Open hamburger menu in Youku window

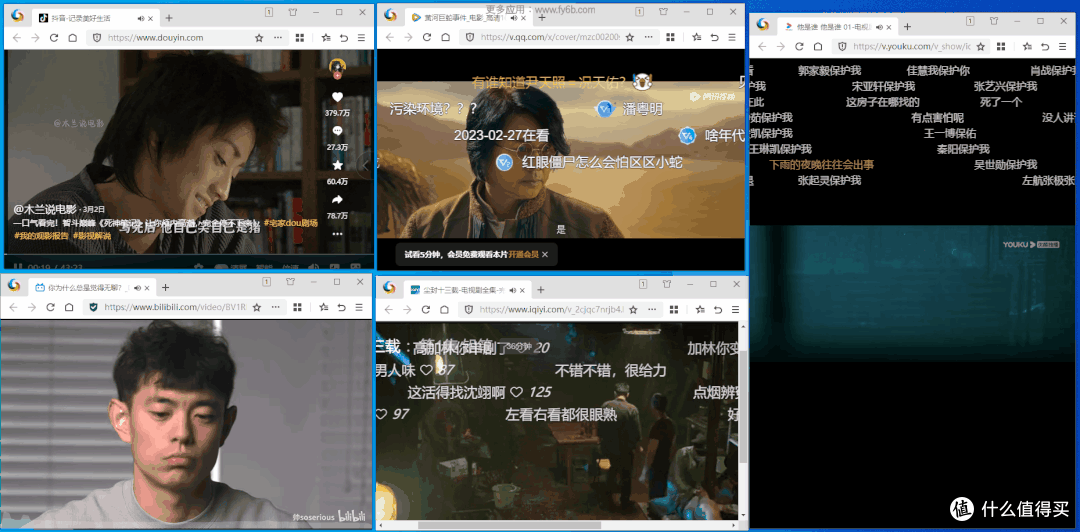coord(1063,46)
